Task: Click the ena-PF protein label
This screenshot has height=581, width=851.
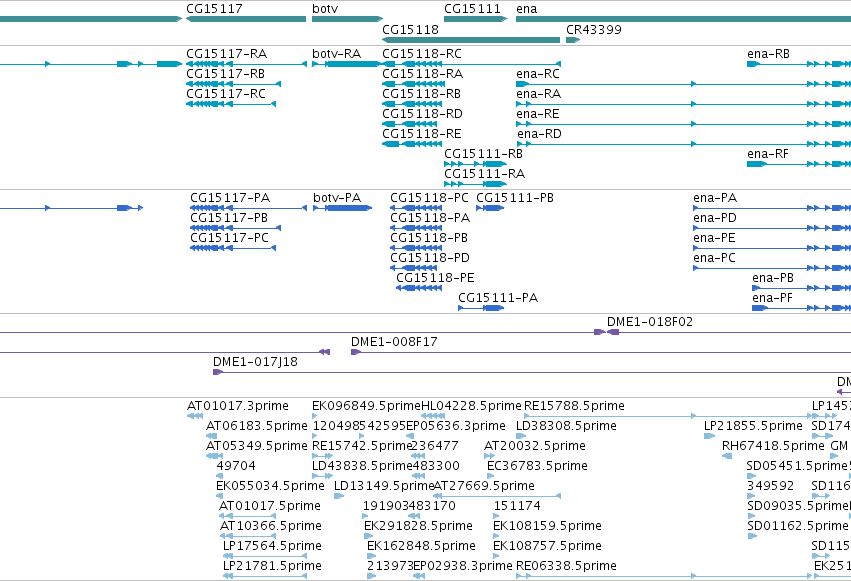Action: (x=772, y=298)
